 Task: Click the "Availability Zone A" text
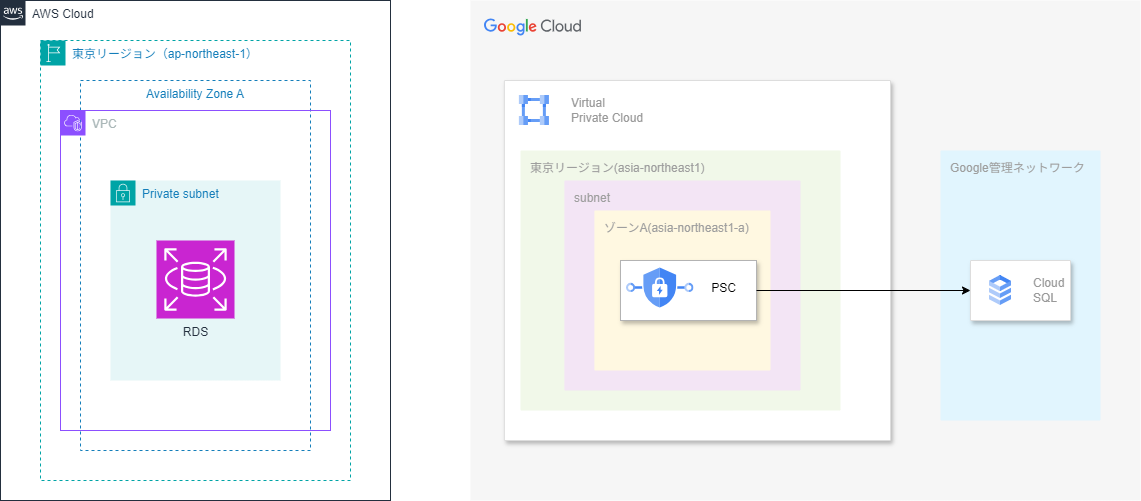[195, 94]
